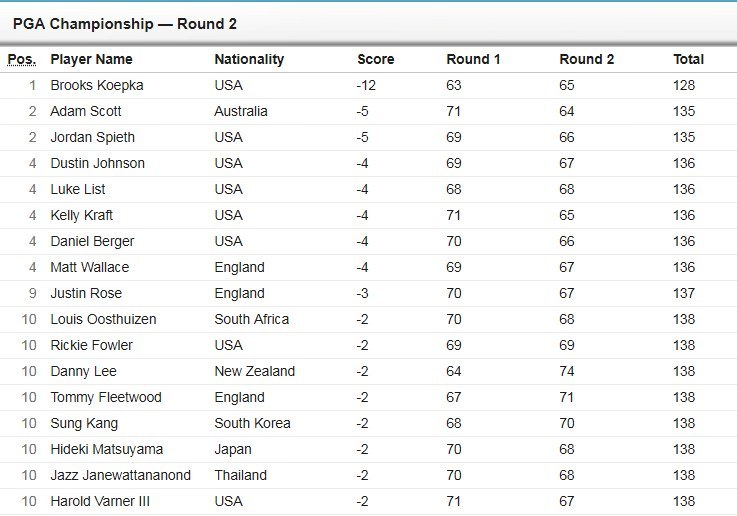Click the Player Name column header
Viewport: 737px width, 516px height.
click(91, 59)
